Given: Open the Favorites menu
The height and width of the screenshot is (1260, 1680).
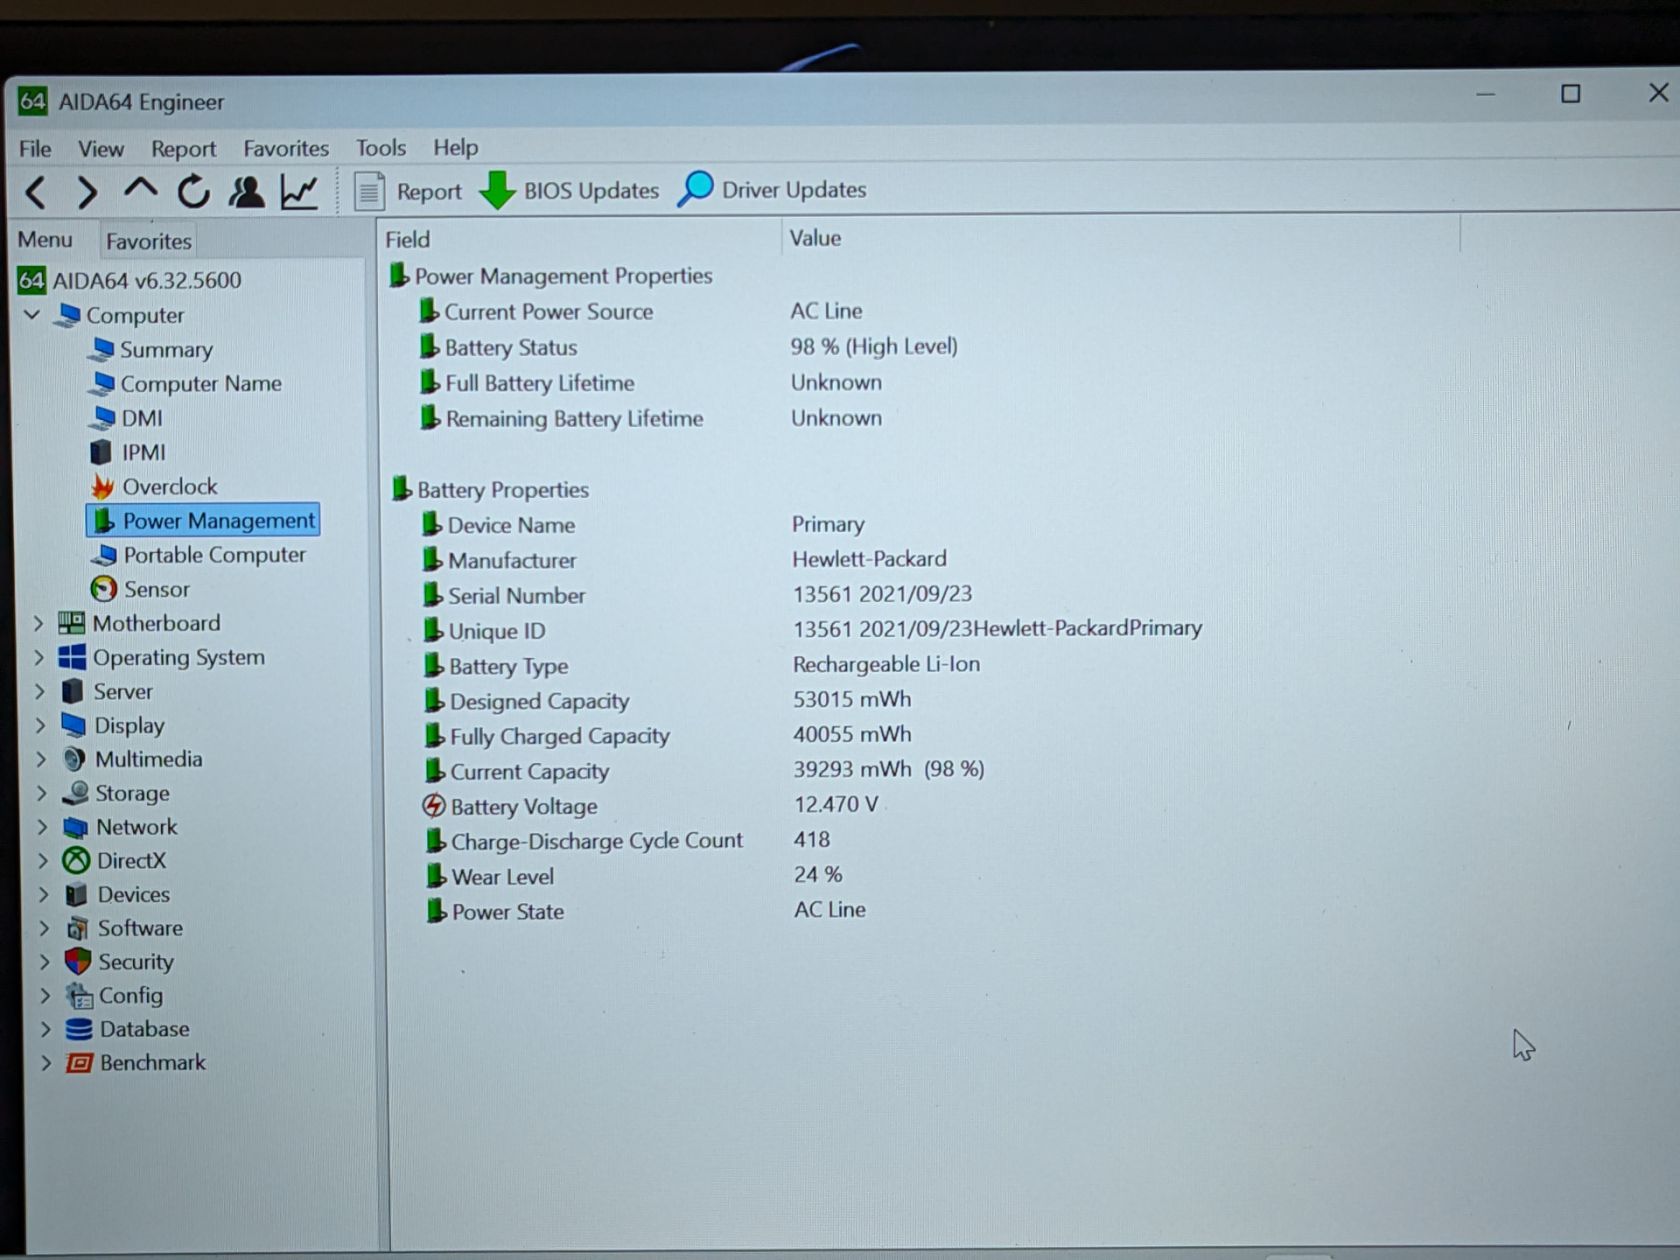Looking at the screenshot, I should (x=286, y=148).
